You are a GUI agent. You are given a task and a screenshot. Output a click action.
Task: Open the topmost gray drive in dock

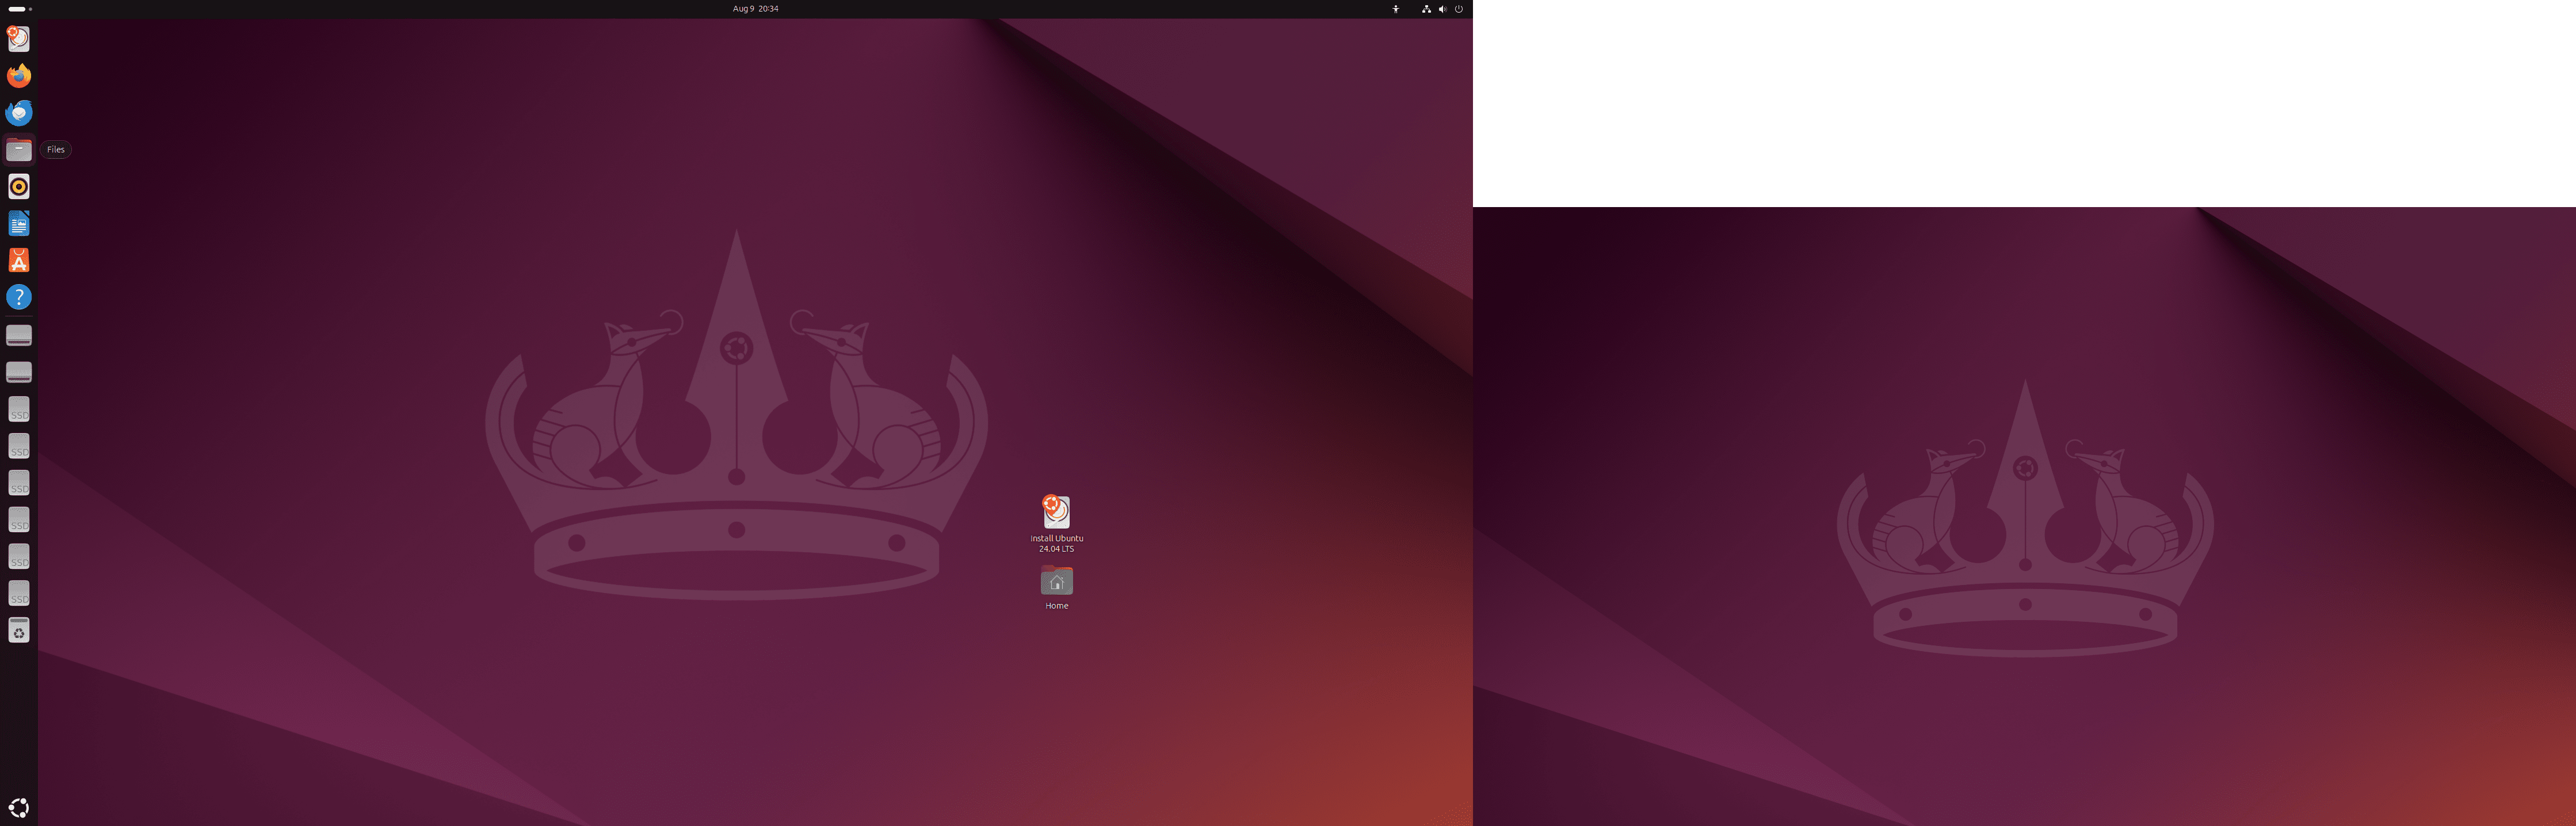[19, 335]
